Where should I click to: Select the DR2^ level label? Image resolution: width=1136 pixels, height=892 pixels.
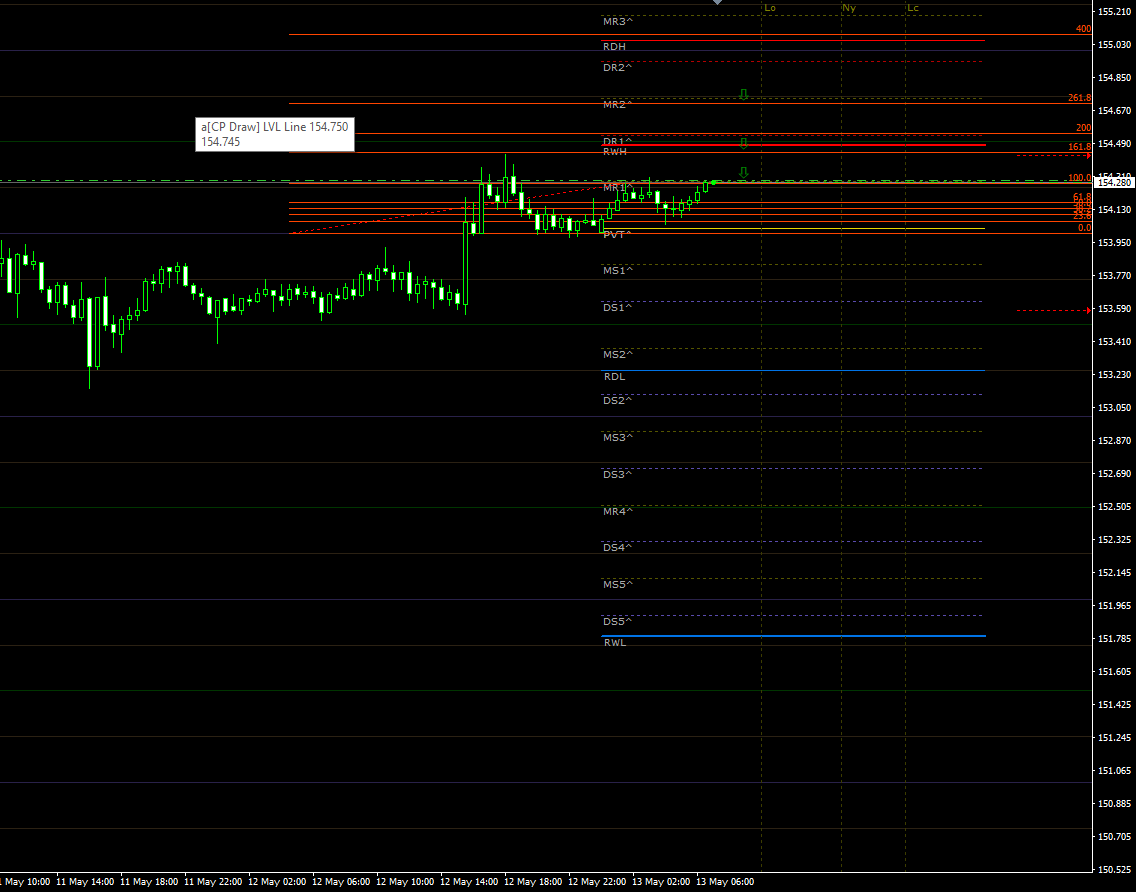617,67
